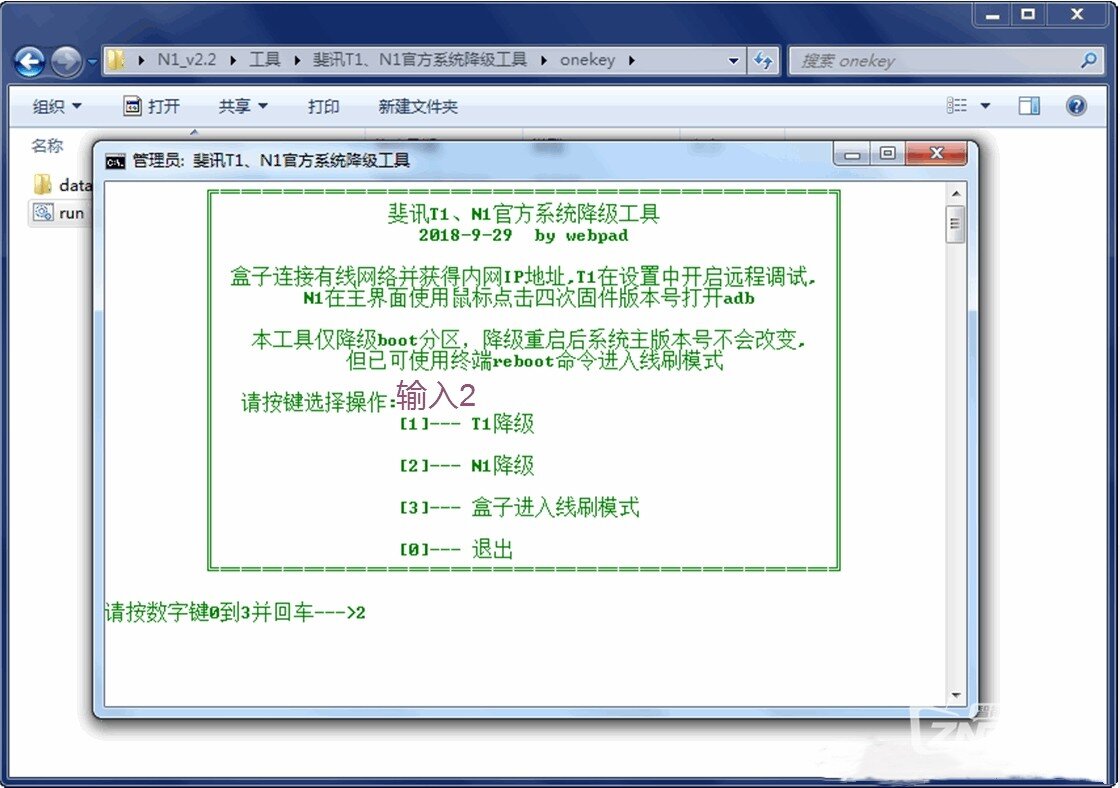Click '2018-9-29 by webpad' text
The height and width of the screenshot is (788, 1120).
tap(523, 235)
